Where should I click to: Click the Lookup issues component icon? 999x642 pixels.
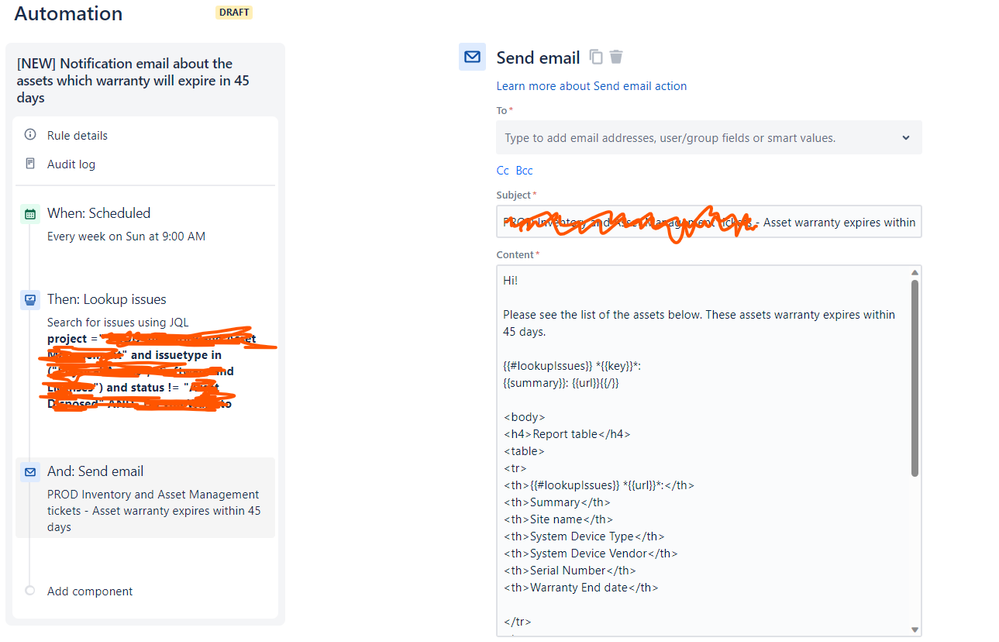28,298
